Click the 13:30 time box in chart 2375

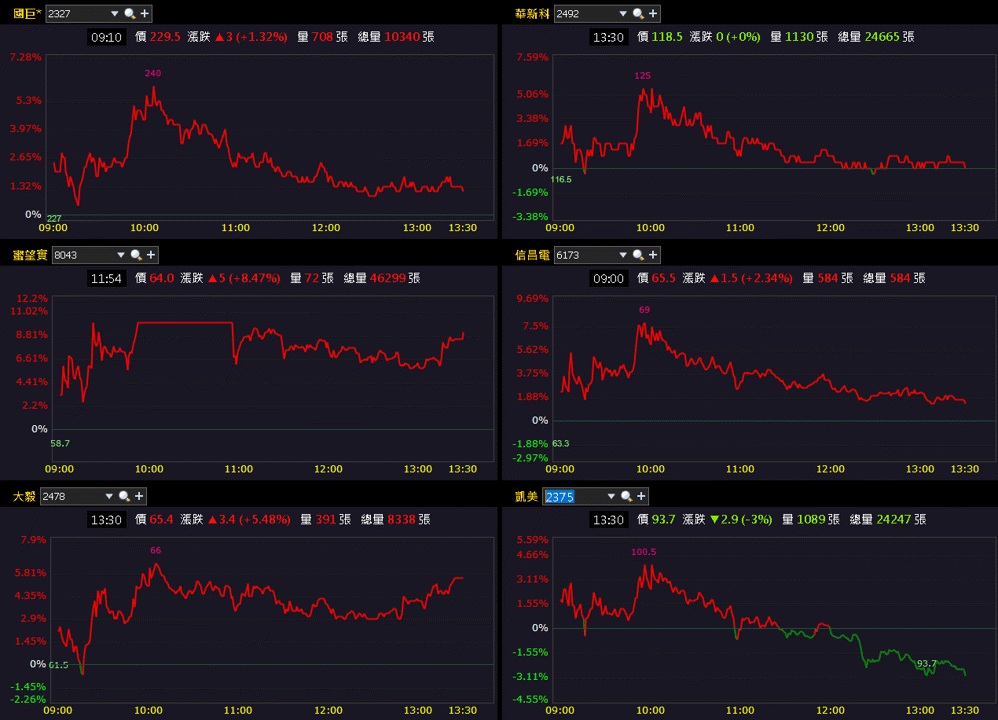click(608, 519)
